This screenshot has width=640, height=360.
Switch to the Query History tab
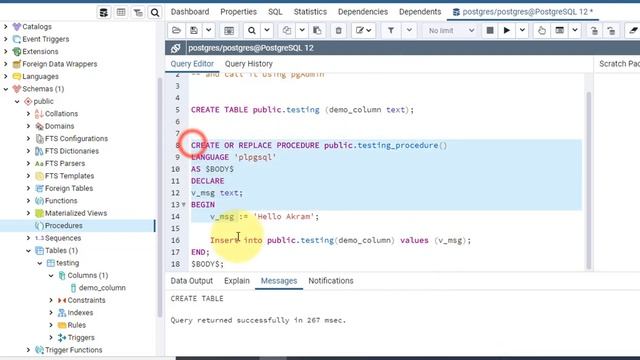click(x=249, y=64)
